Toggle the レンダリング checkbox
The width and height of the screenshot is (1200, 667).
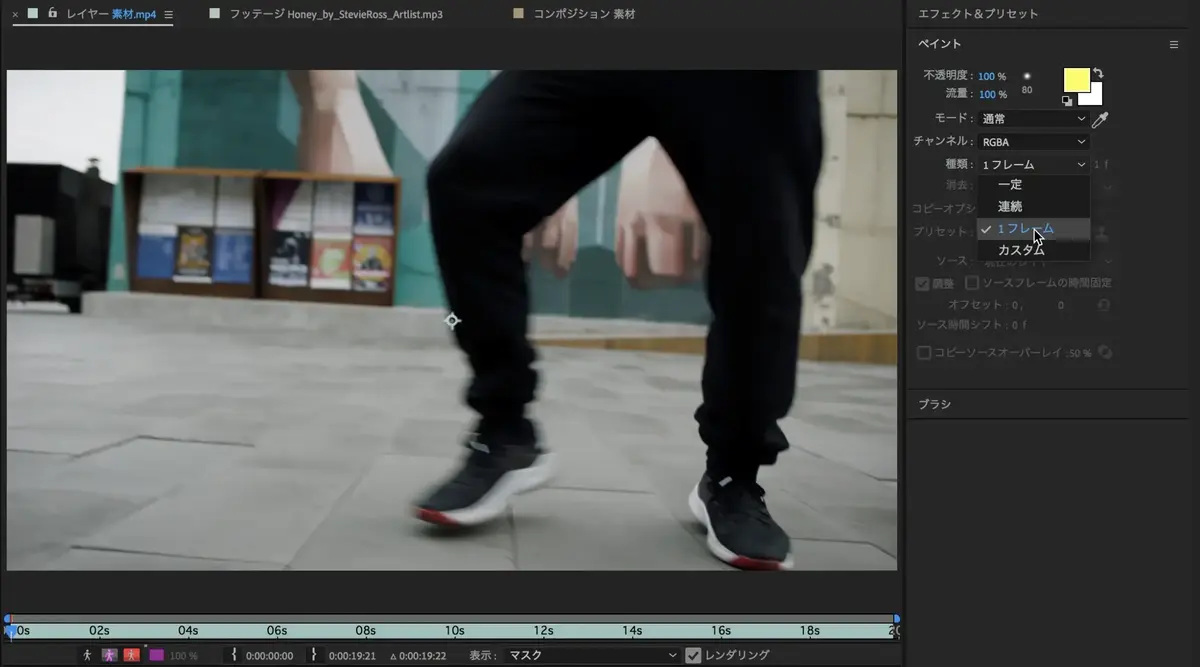pos(693,655)
